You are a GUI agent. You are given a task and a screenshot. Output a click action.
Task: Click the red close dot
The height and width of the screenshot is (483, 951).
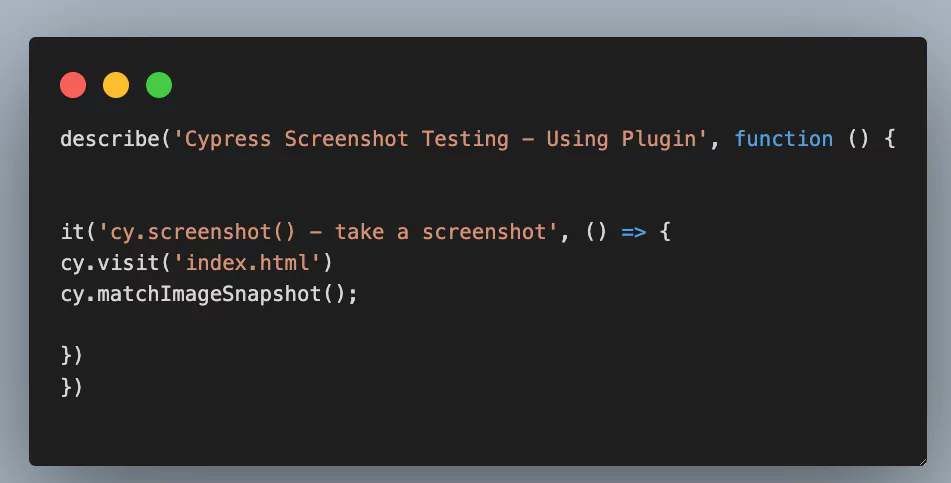click(x=73, y=86)
